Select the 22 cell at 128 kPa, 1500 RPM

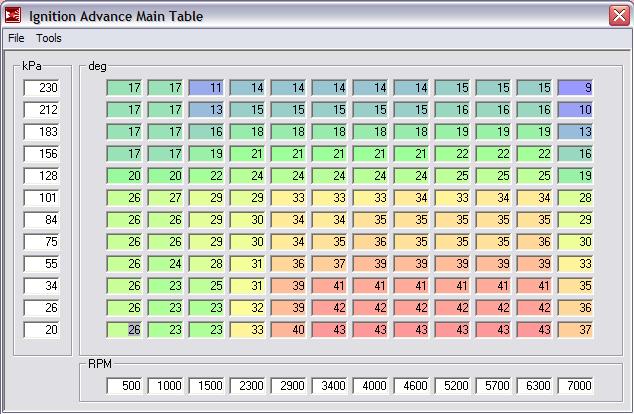tap(206, 176)
